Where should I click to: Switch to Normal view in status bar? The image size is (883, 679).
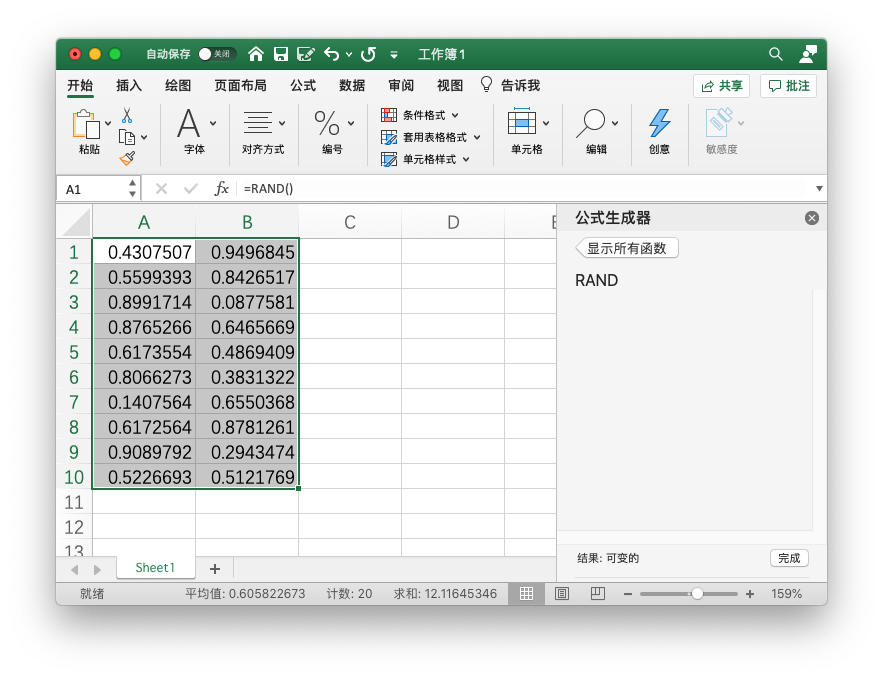525,594
